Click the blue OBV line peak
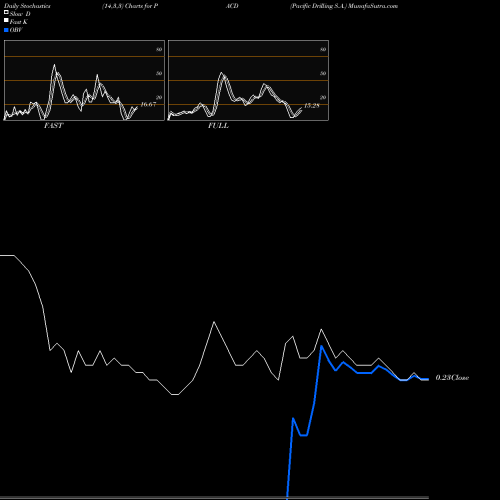This screenshot has height=500, width=500. coord(321,346)
